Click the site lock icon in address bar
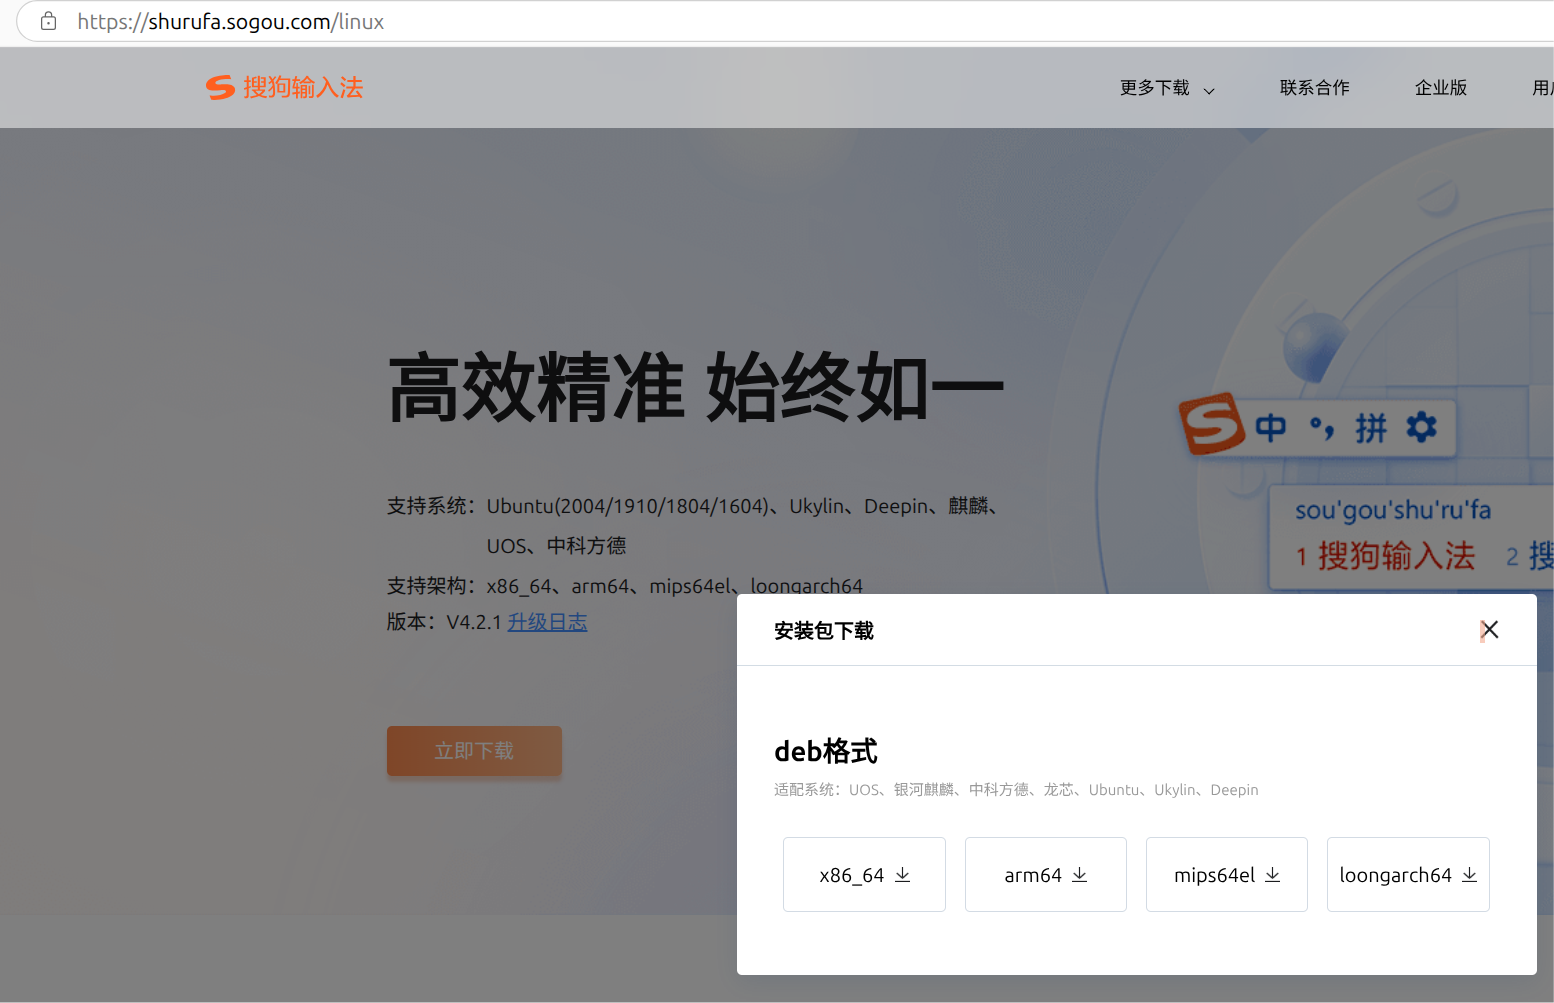 [x=48, y=21]
